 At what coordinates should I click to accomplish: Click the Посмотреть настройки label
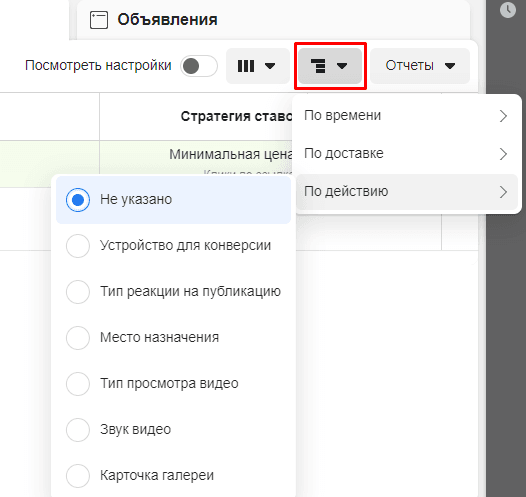pyautogui.click(x=98, y=65)
